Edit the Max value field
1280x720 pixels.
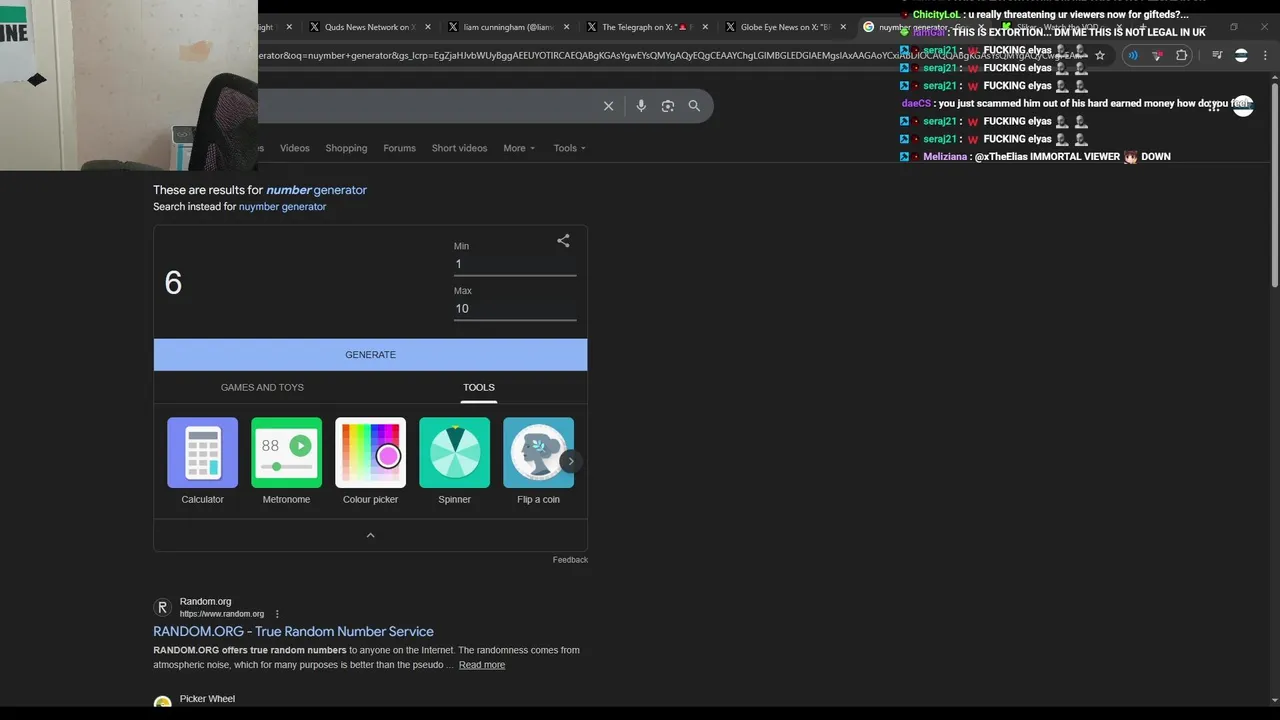click(515, 308)
